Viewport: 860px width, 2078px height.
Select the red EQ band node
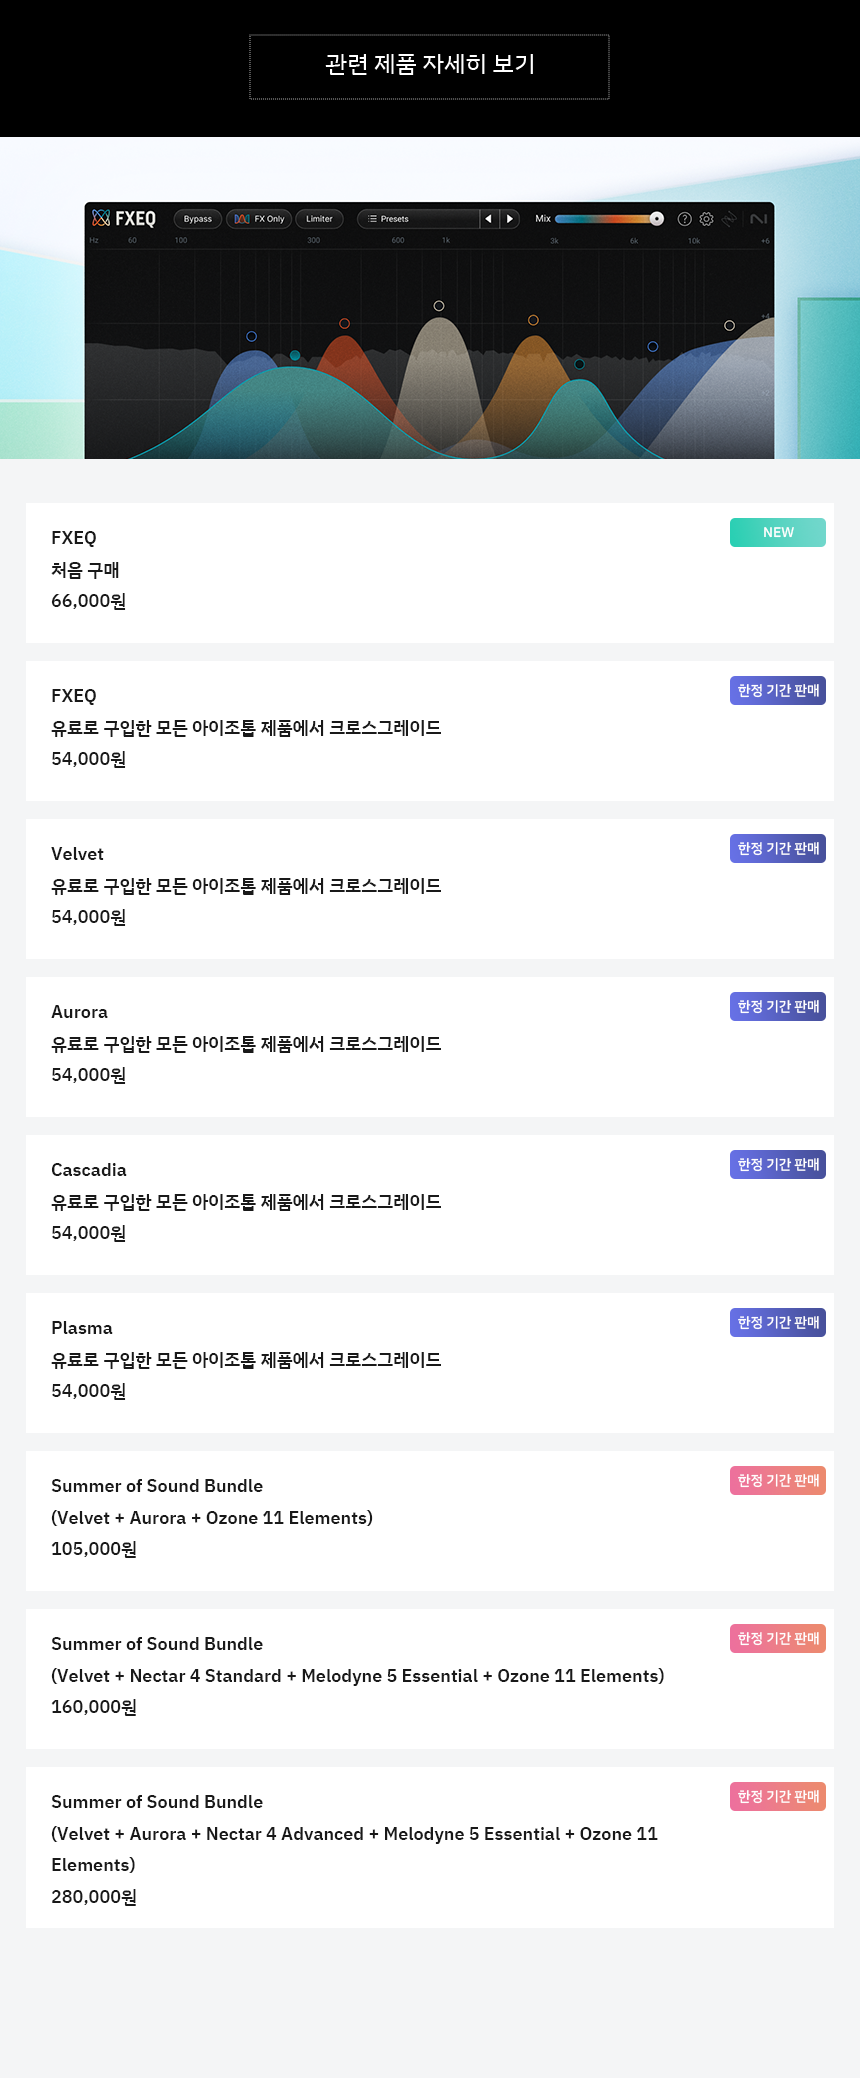[x=344, y=324]
